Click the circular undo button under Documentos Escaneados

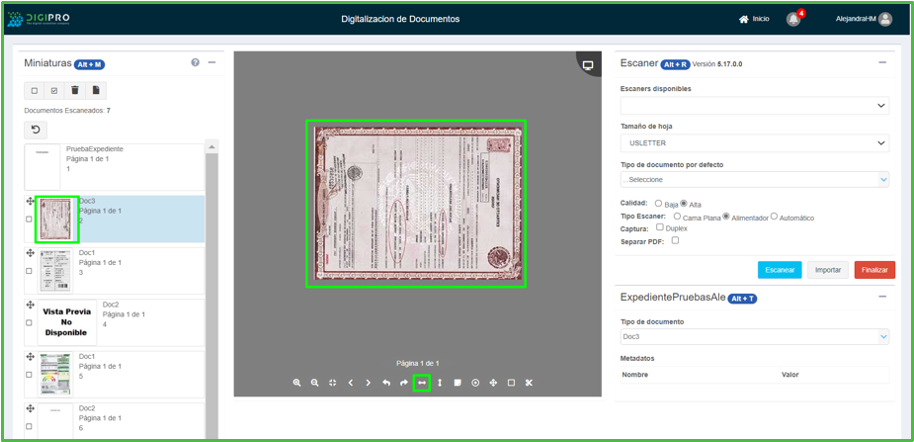click(35, 130)
